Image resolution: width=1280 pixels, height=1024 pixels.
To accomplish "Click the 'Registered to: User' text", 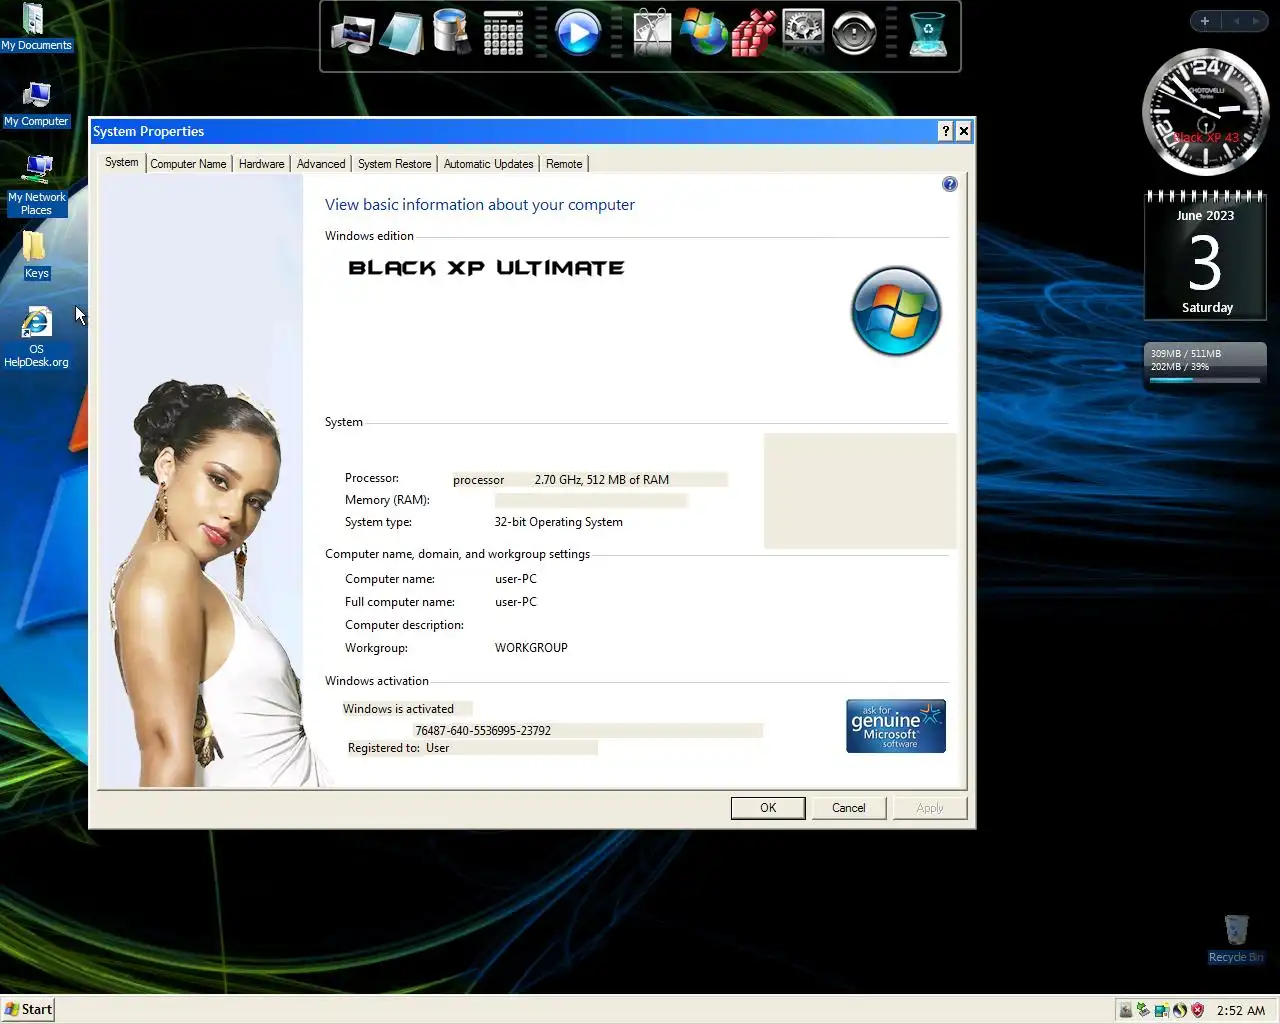I will 398,748.
